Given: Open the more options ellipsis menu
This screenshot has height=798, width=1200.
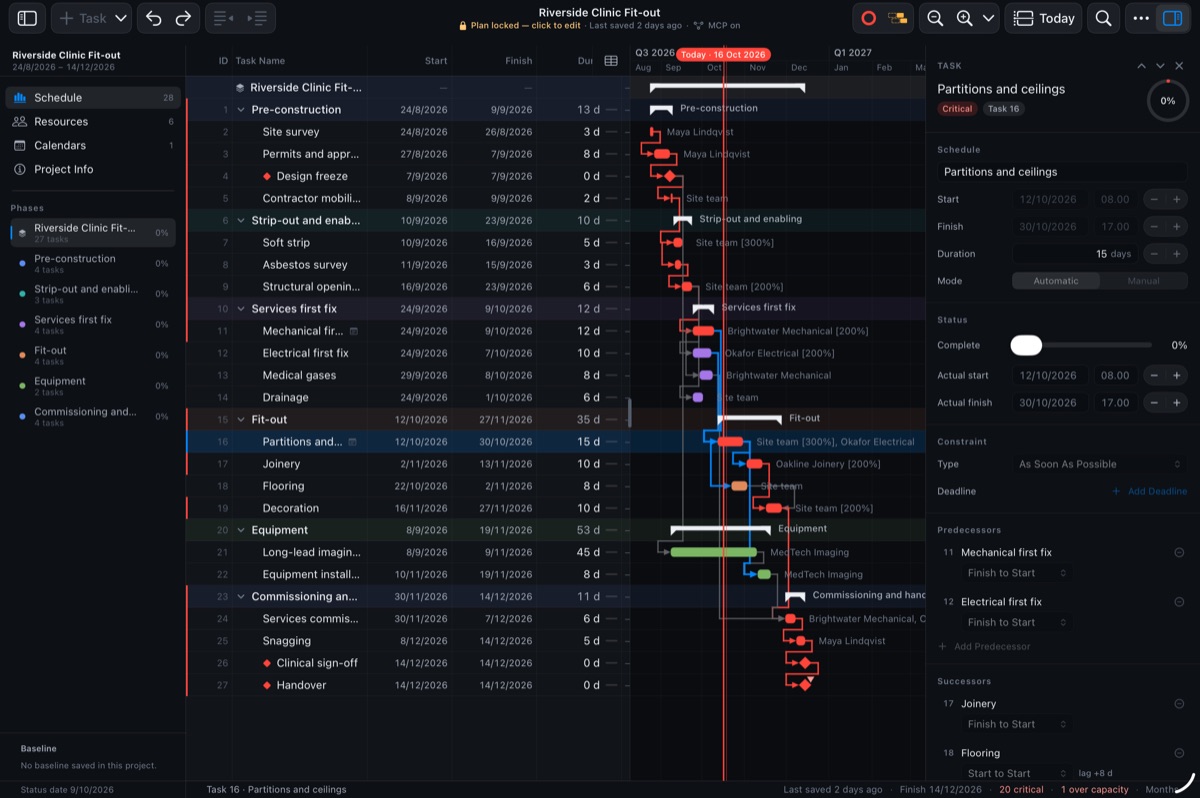Looking at the screenshot, I should point(1141,18).
